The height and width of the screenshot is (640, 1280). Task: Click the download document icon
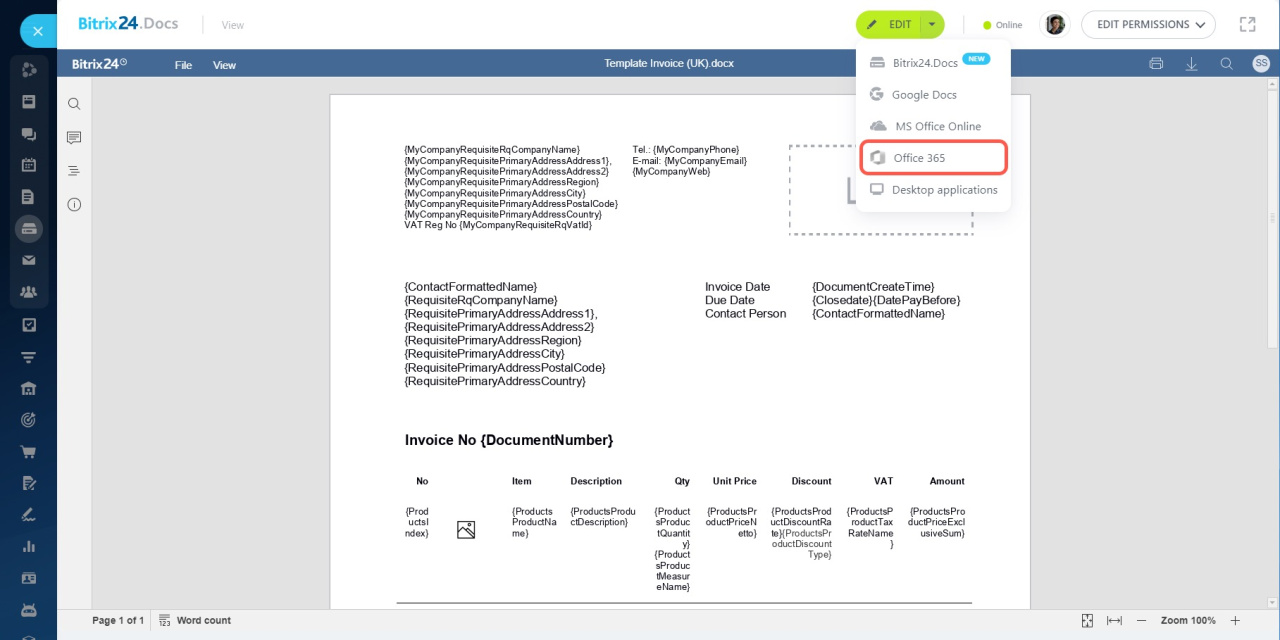point(1191,64)
